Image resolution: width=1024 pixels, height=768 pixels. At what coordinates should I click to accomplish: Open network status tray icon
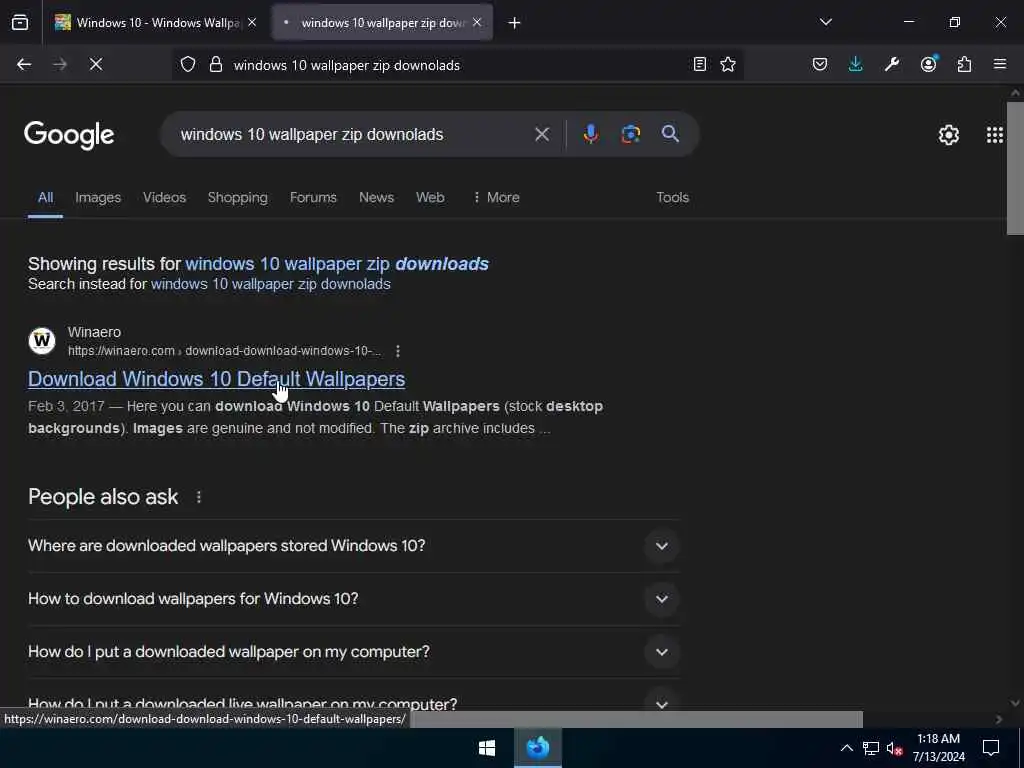(x=871, y=748)
